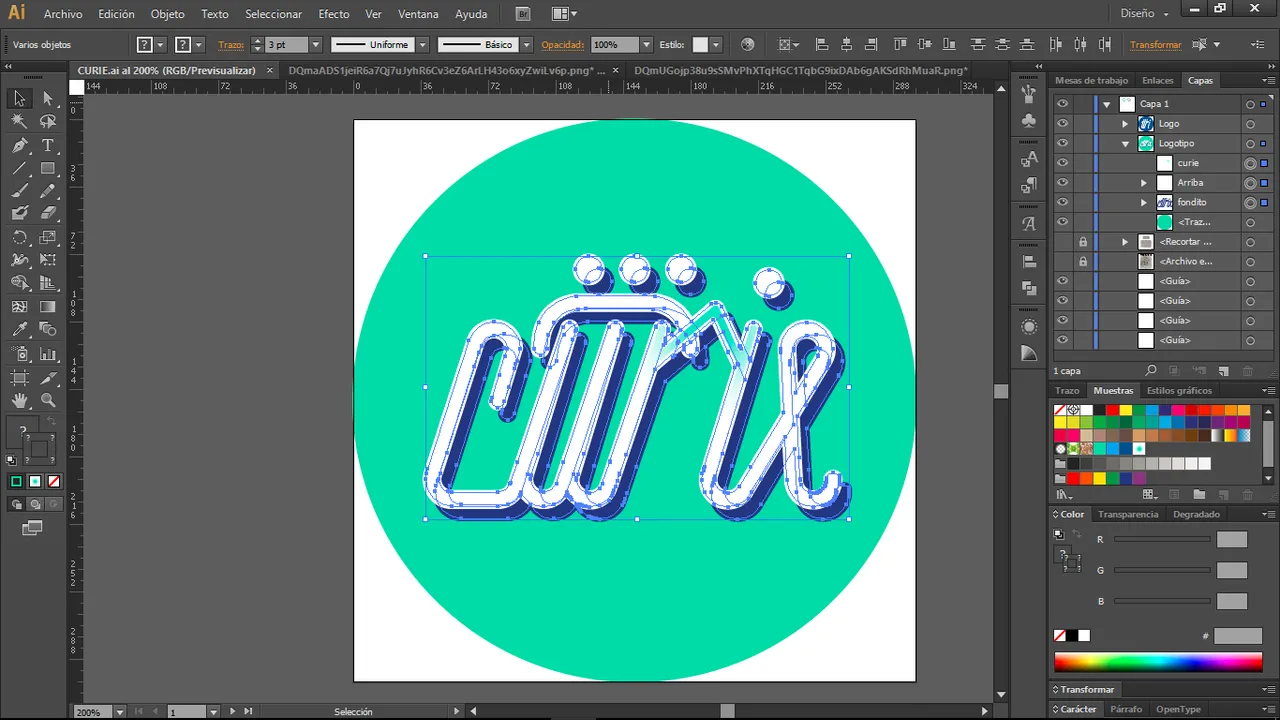Image resolution: width=1280 pixels, height=720 pixels.
Task: Open the Efecto menu
Action: 334,14
